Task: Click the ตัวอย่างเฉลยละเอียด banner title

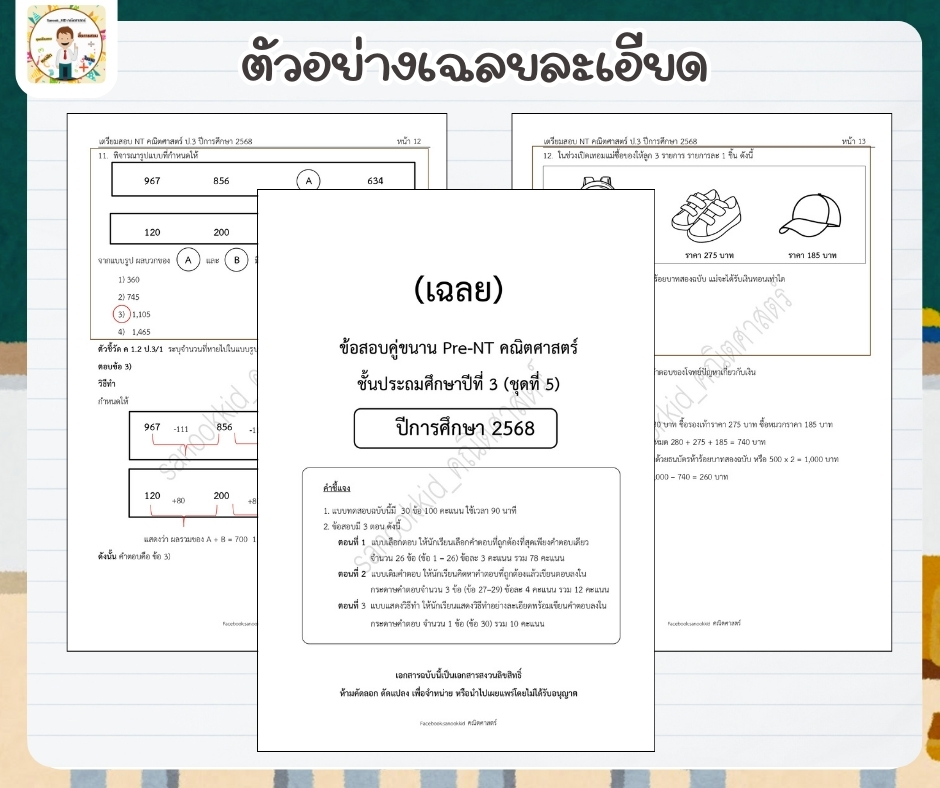Action: pos(475,64)
